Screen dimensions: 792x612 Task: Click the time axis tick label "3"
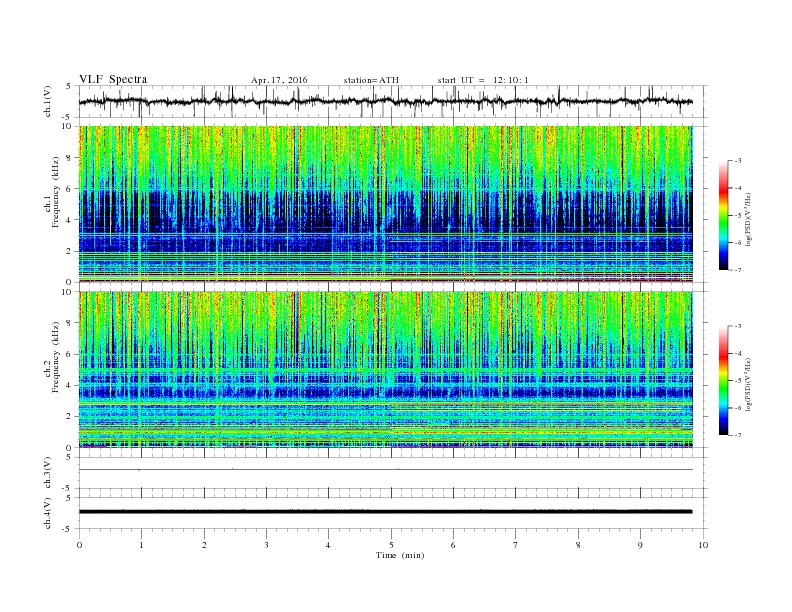[x=266, y=545]
